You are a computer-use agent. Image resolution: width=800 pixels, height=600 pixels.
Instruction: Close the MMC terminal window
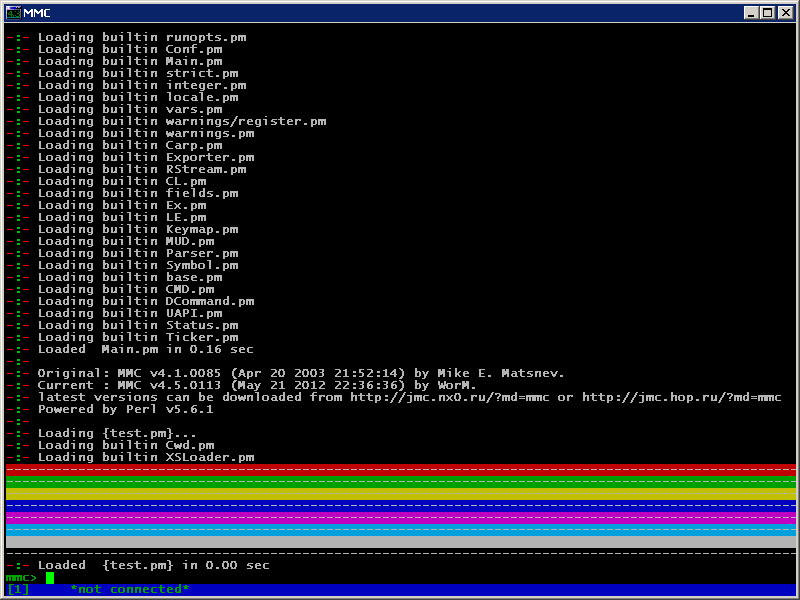784,13
